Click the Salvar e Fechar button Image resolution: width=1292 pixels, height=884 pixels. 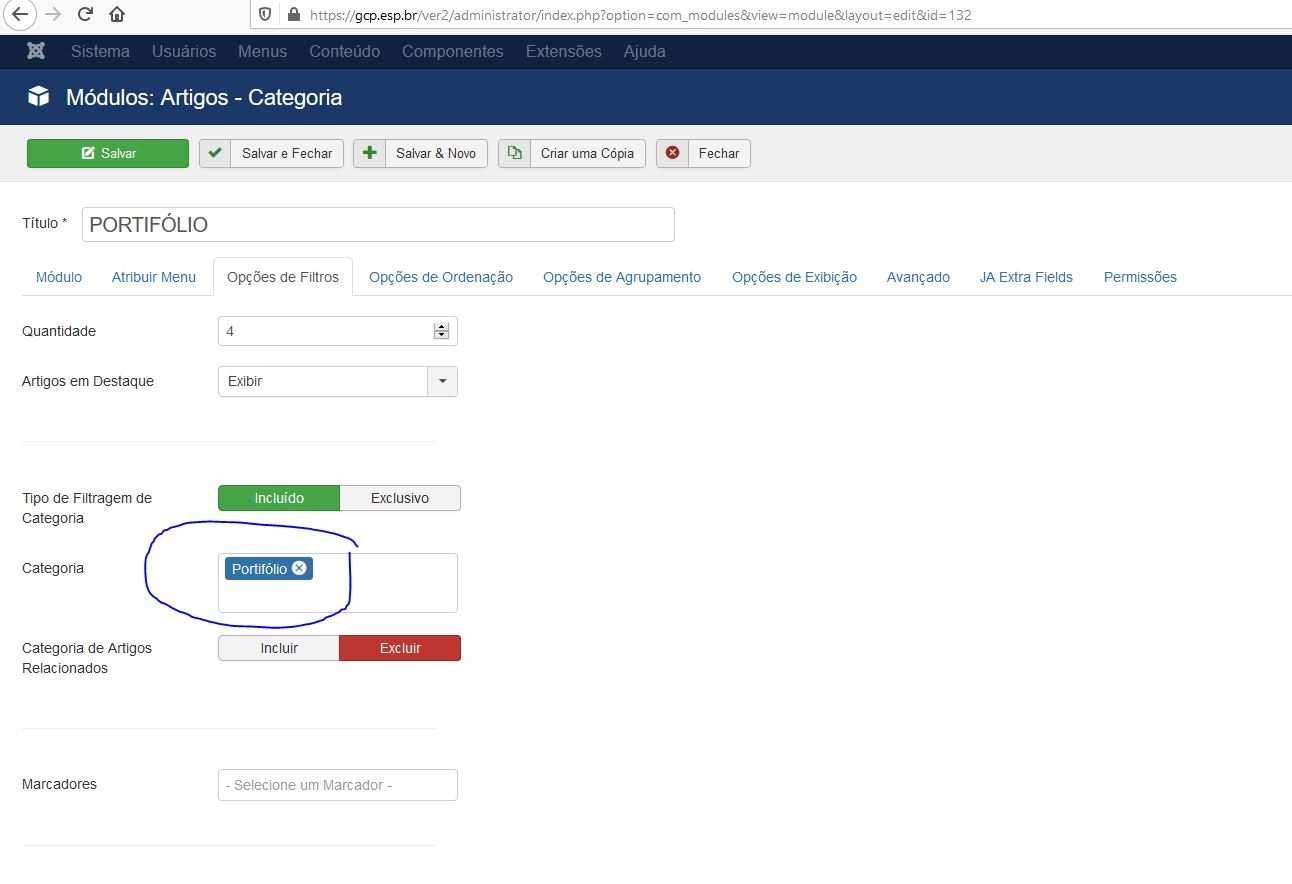click(272, 153)
